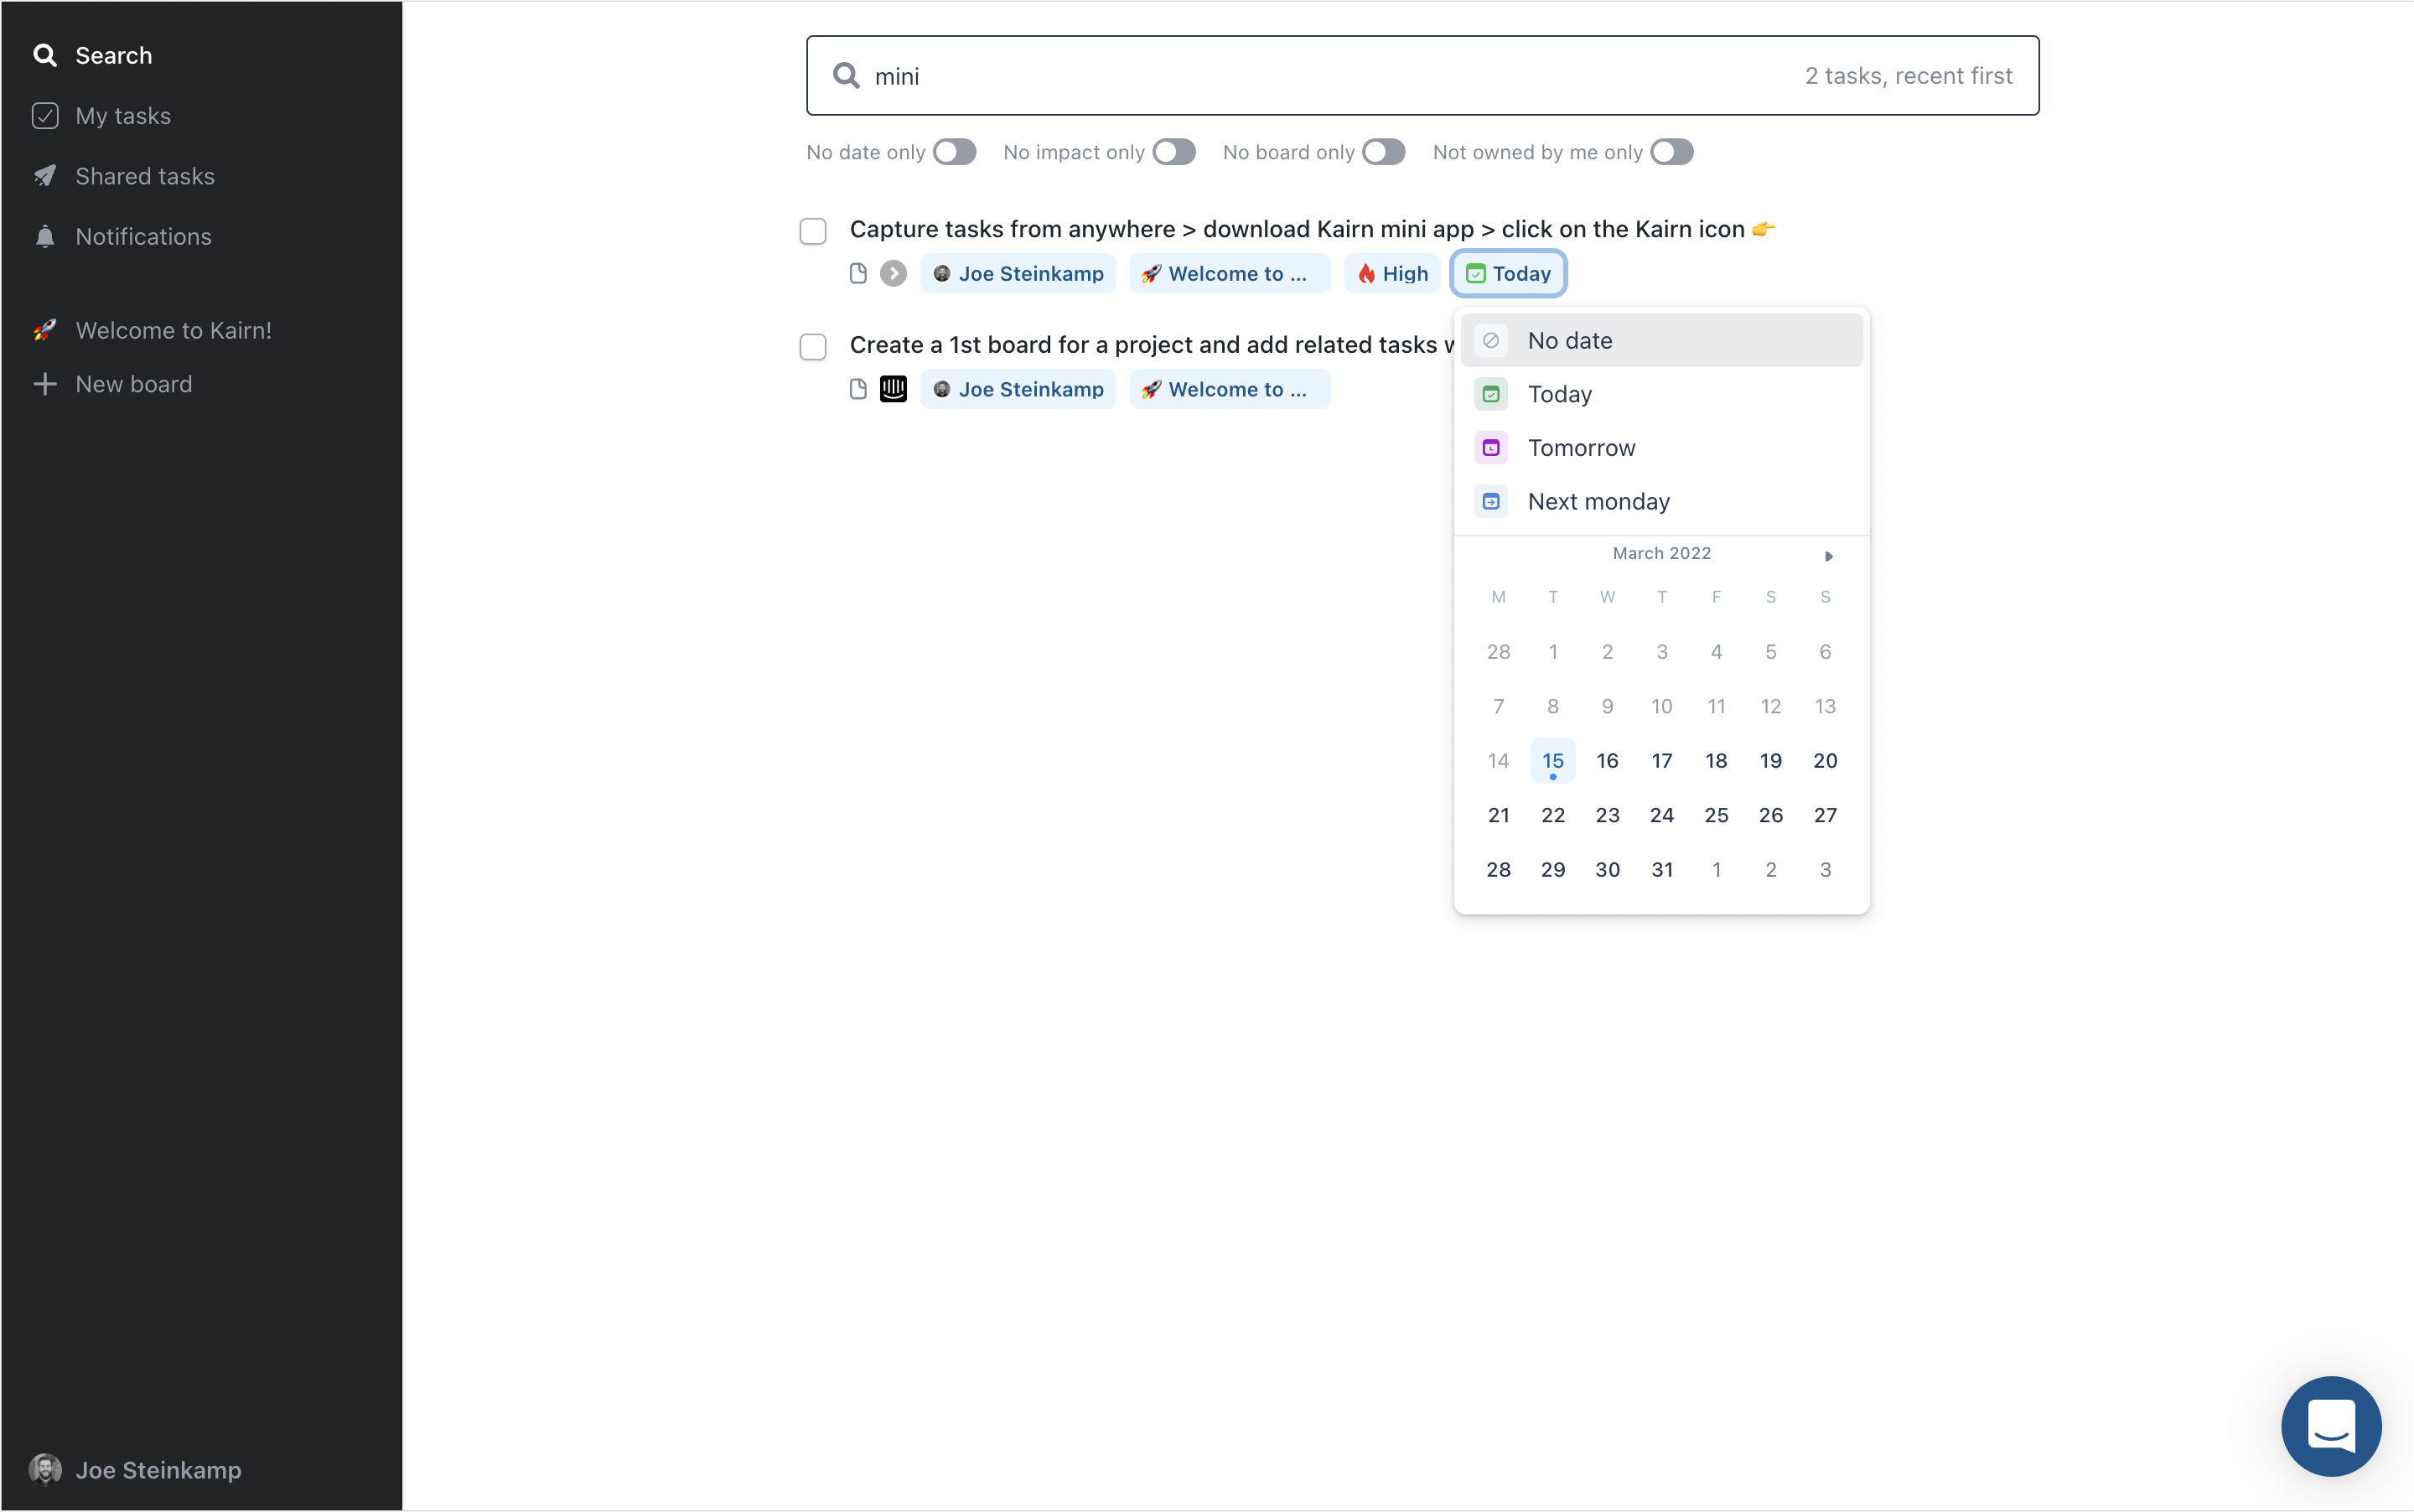Enable the No impact only switch
The height and width of the screenshot is (1512, 2414).
tap(1173, 152)
